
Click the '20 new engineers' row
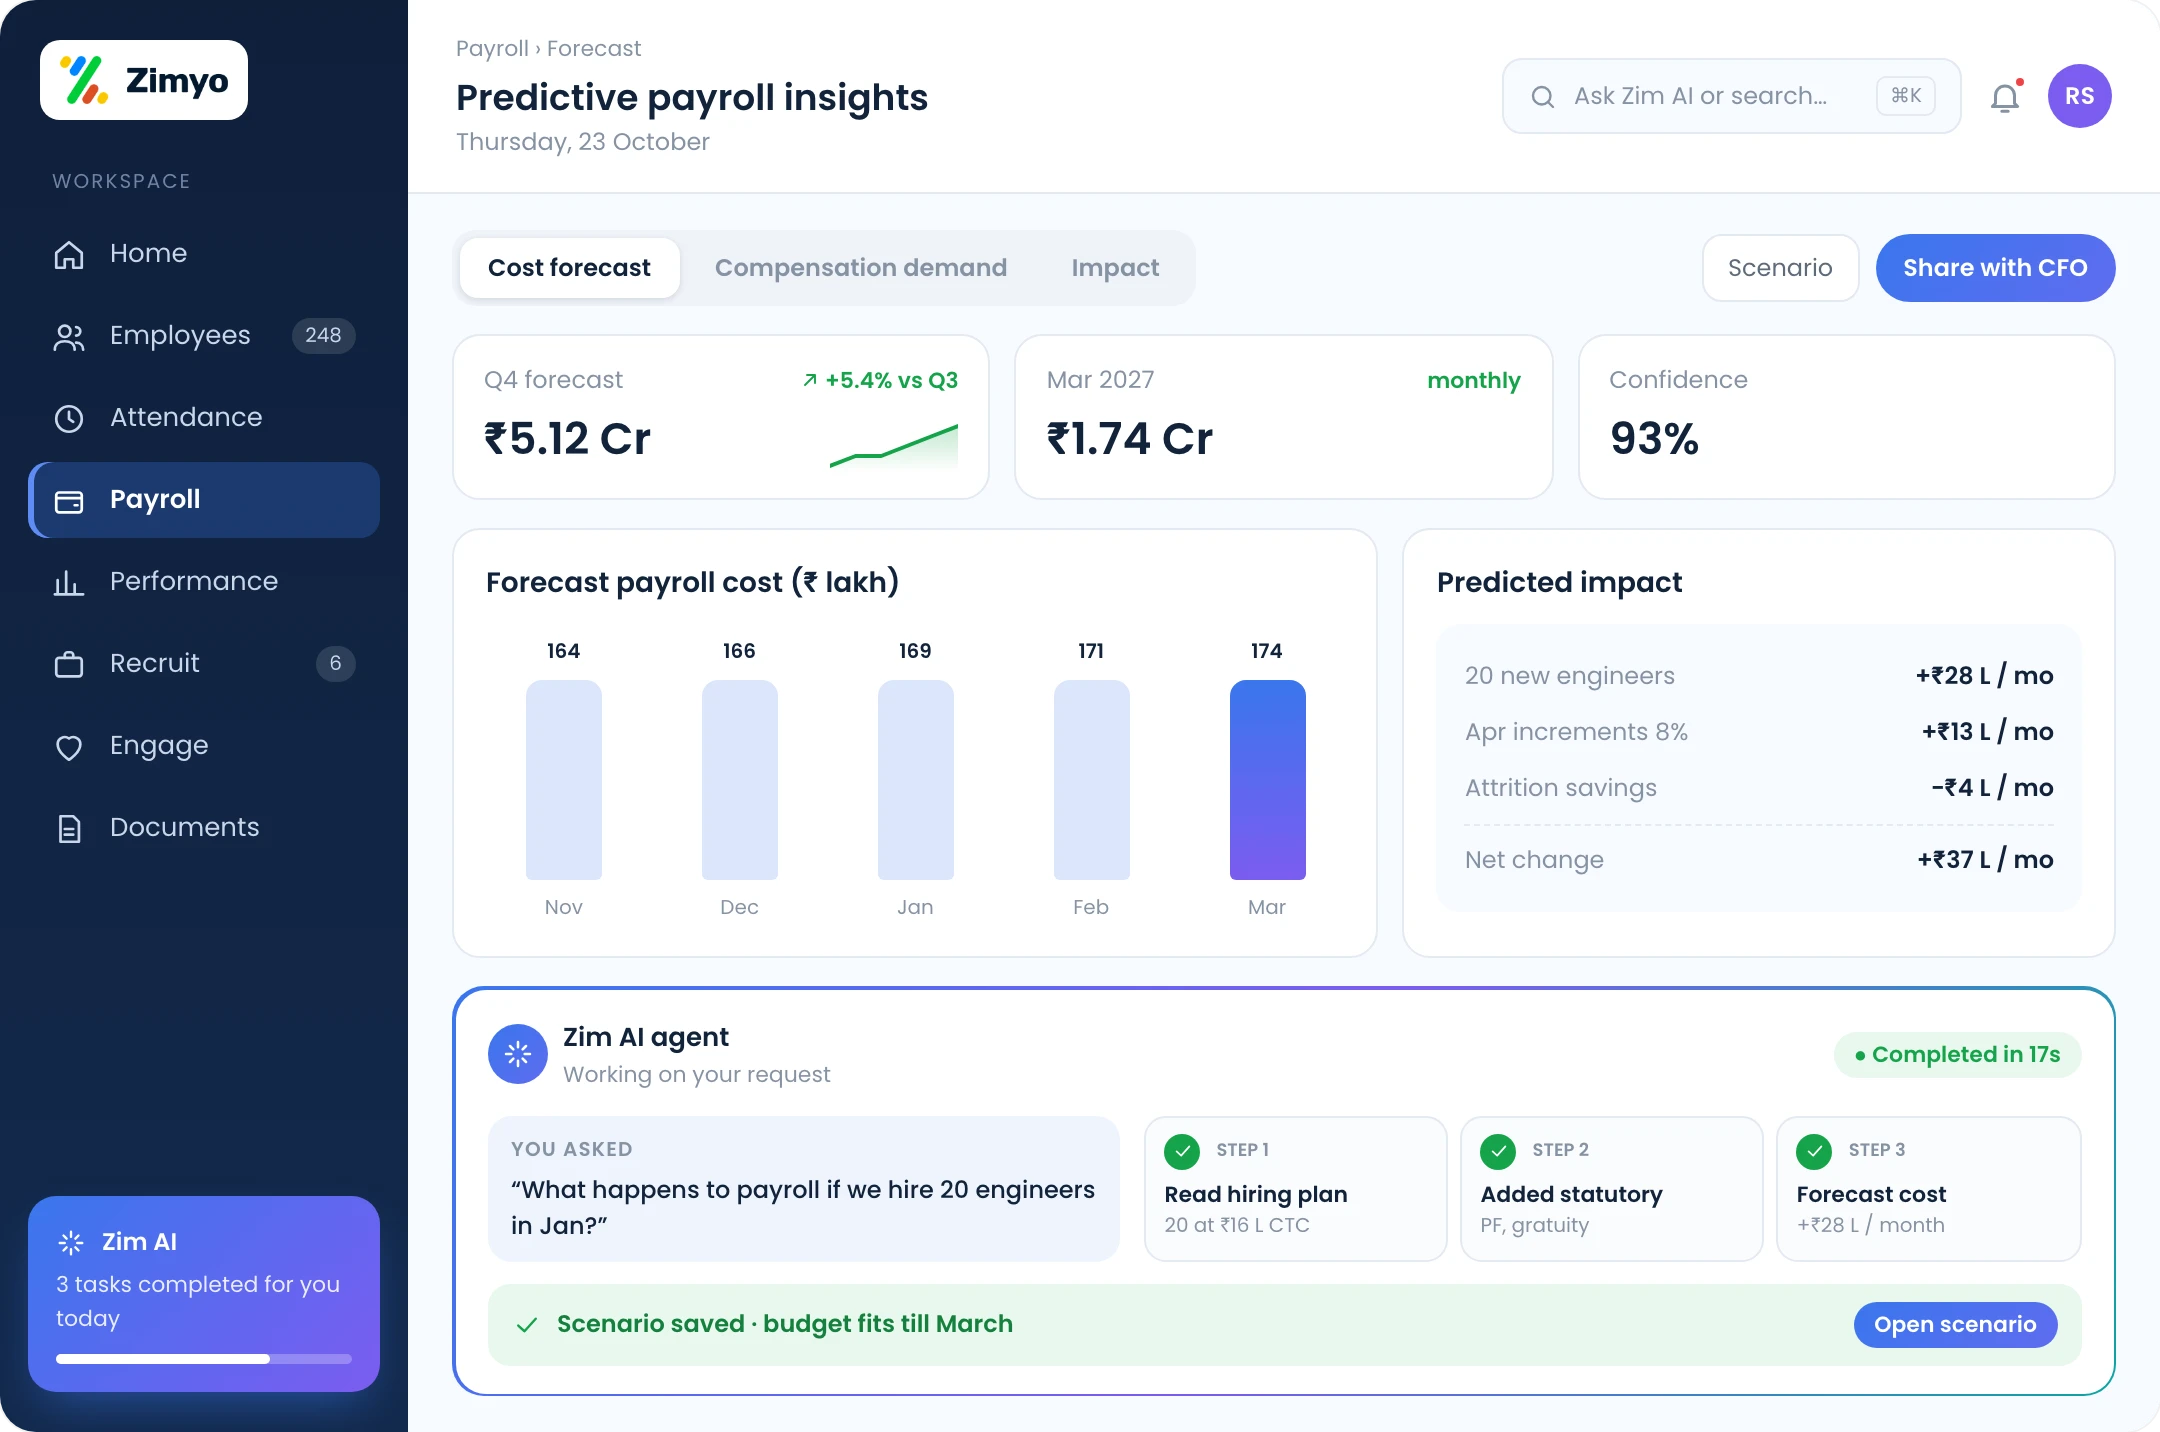click(x=1758, y=676)
